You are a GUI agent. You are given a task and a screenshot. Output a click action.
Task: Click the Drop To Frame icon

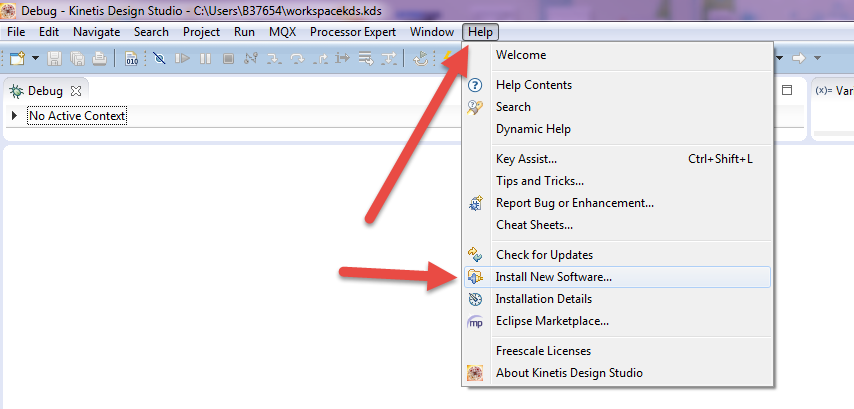(366, 58)
